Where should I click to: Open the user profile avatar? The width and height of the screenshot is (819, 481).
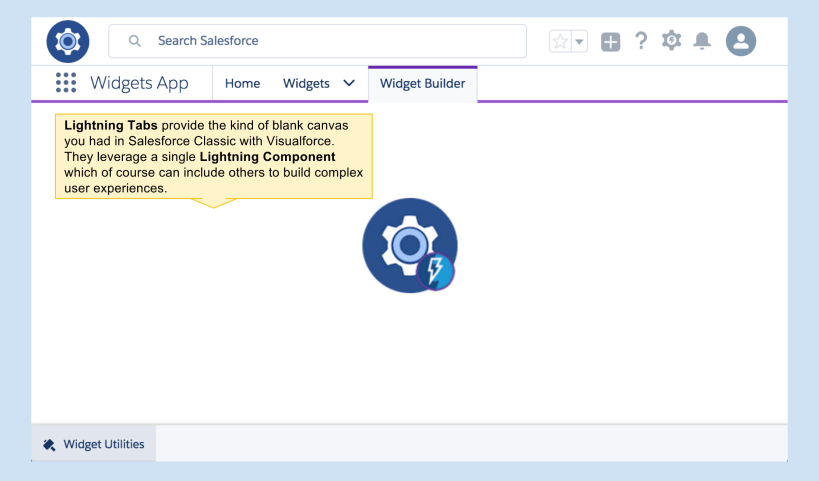(741, 41)
